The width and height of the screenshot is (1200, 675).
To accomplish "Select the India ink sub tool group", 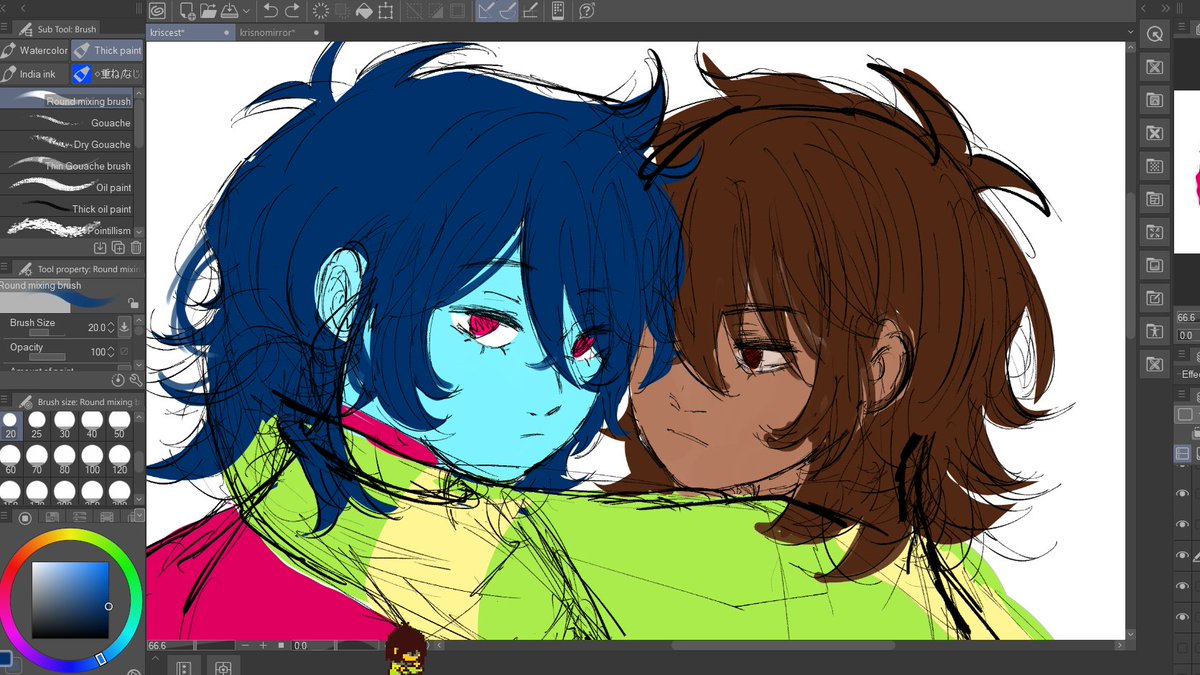I will 35,74.
